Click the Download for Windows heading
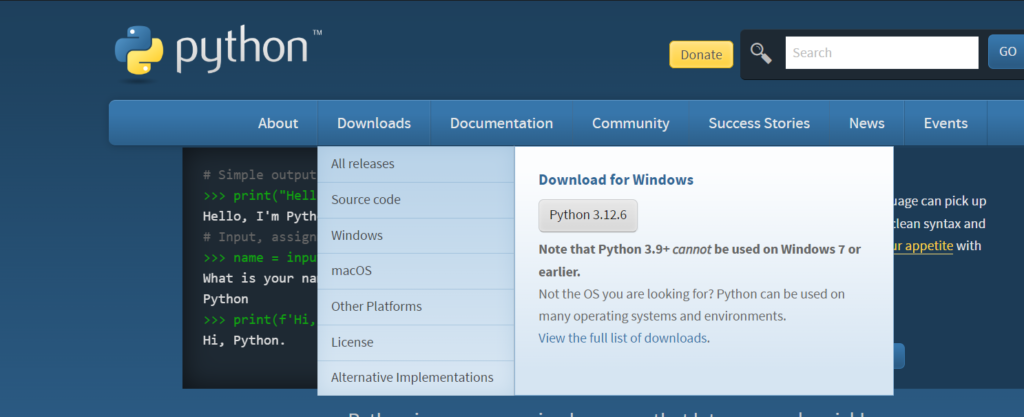The image size is (1024, 417). pyautogui.click(x=616, y=180)
